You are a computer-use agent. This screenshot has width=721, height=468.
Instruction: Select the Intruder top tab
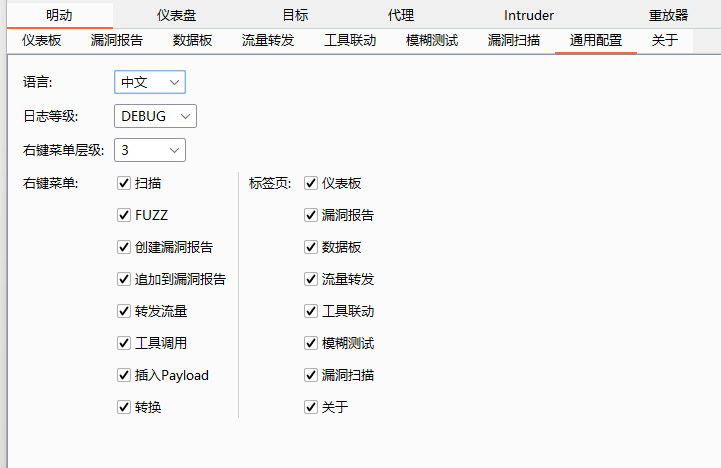529,15
